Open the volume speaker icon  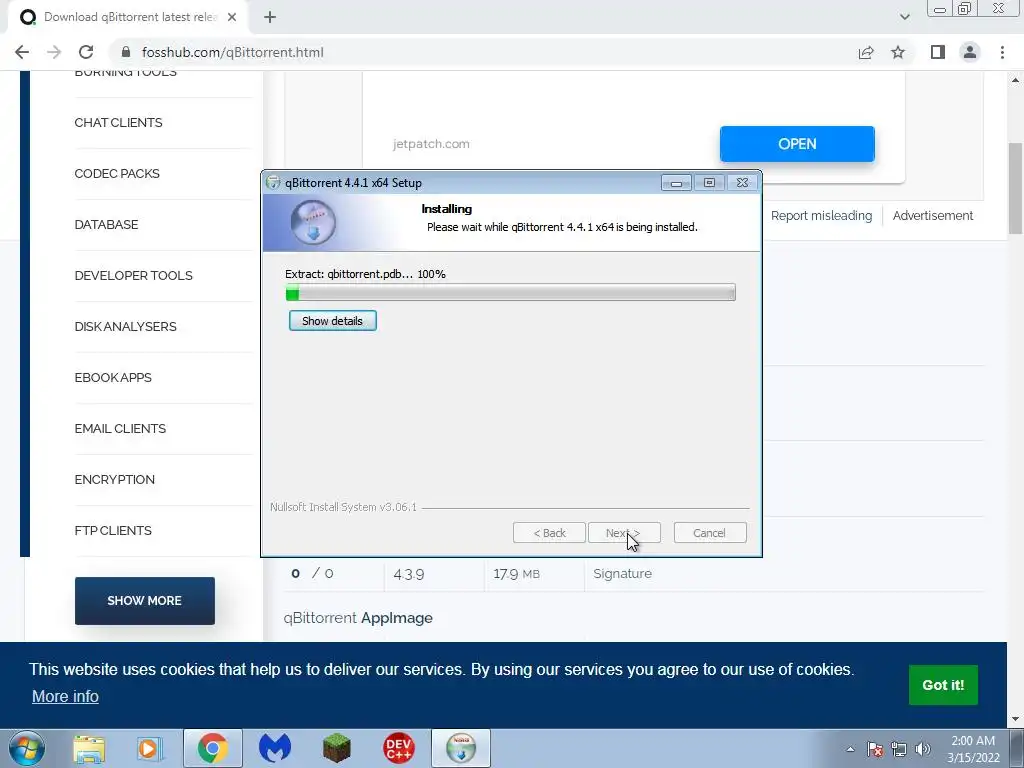(x=923, y=749)
